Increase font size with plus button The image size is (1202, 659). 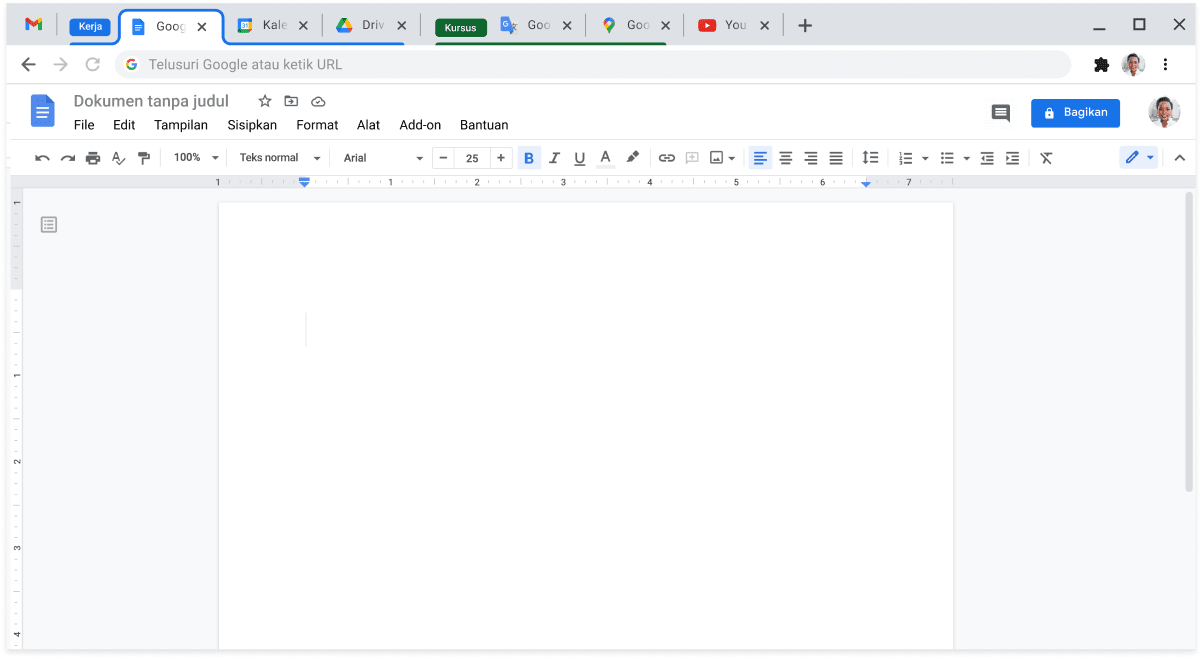coord(500,158)
